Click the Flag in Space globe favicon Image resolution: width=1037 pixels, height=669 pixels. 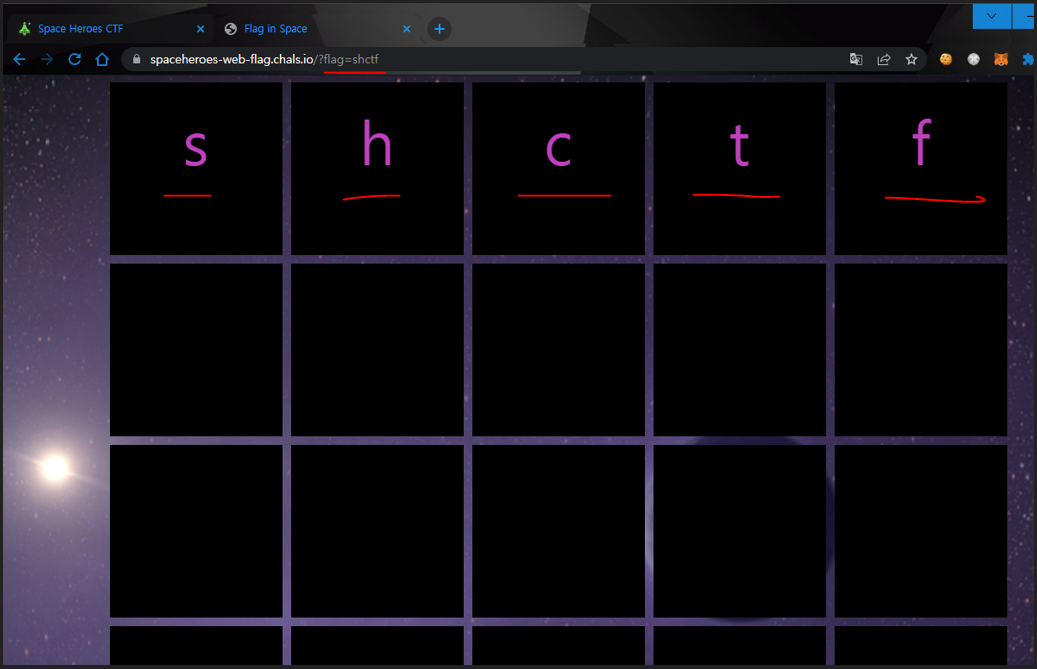click(x=231, y=28)
